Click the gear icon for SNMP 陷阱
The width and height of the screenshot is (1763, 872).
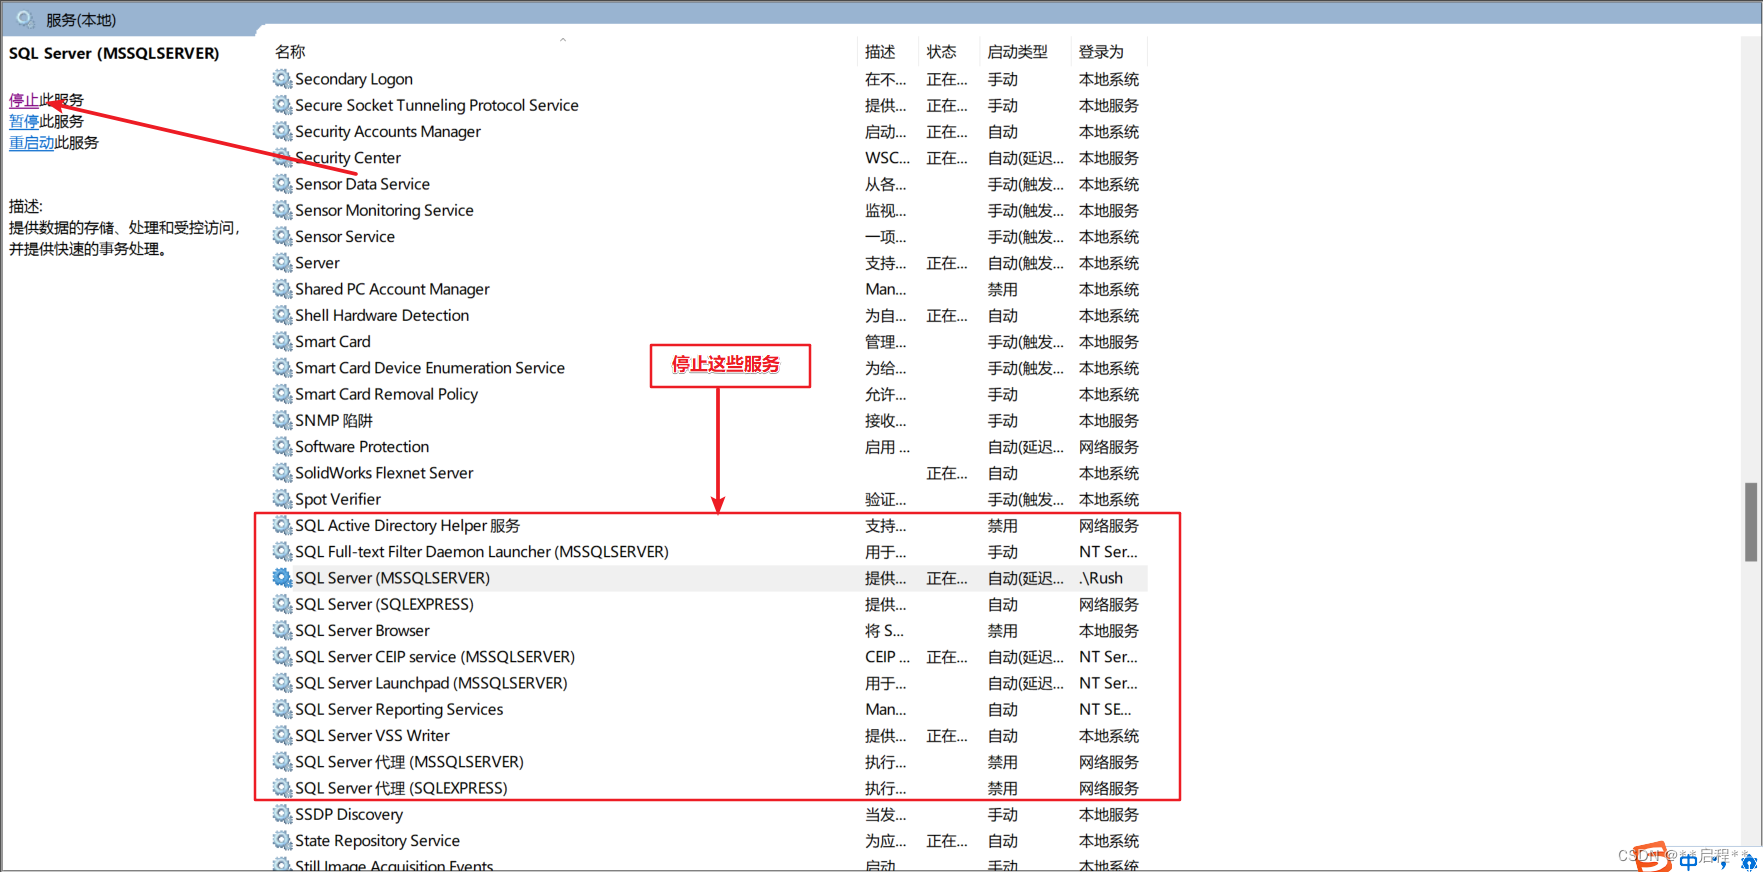tap(282, 420)
